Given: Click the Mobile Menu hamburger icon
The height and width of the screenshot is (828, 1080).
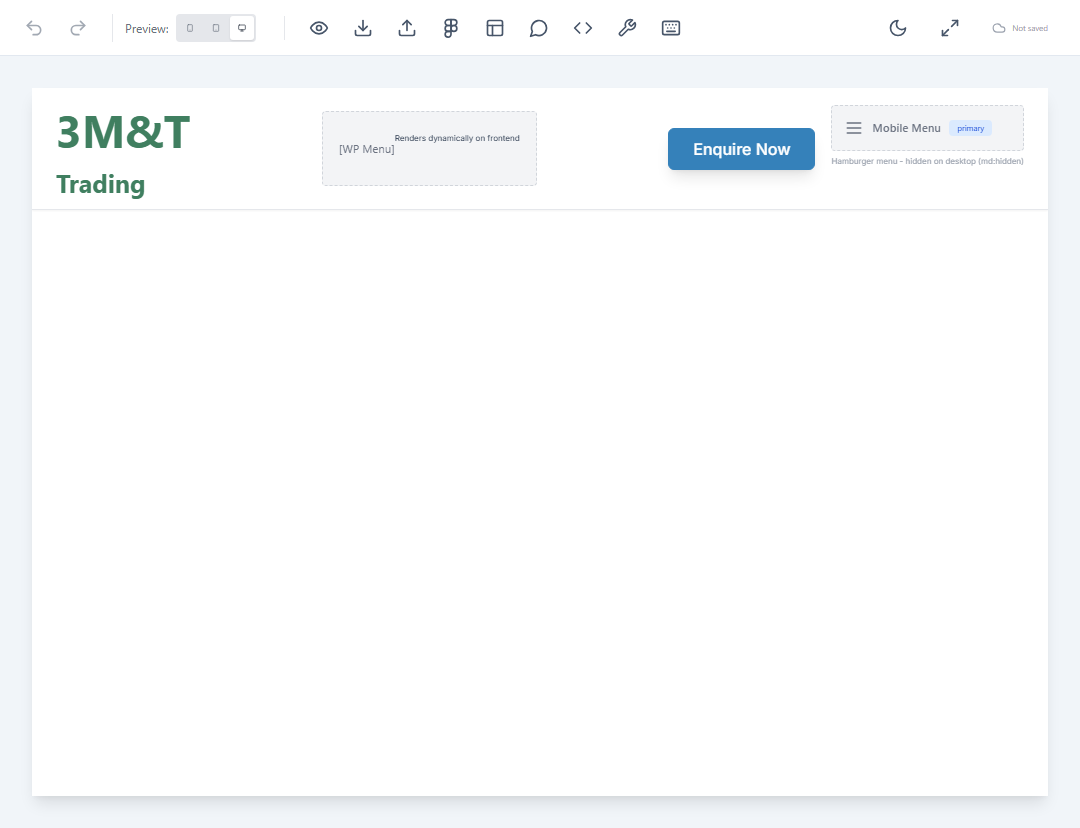Looking at the screenshot, I should click(x=853, y=128).
